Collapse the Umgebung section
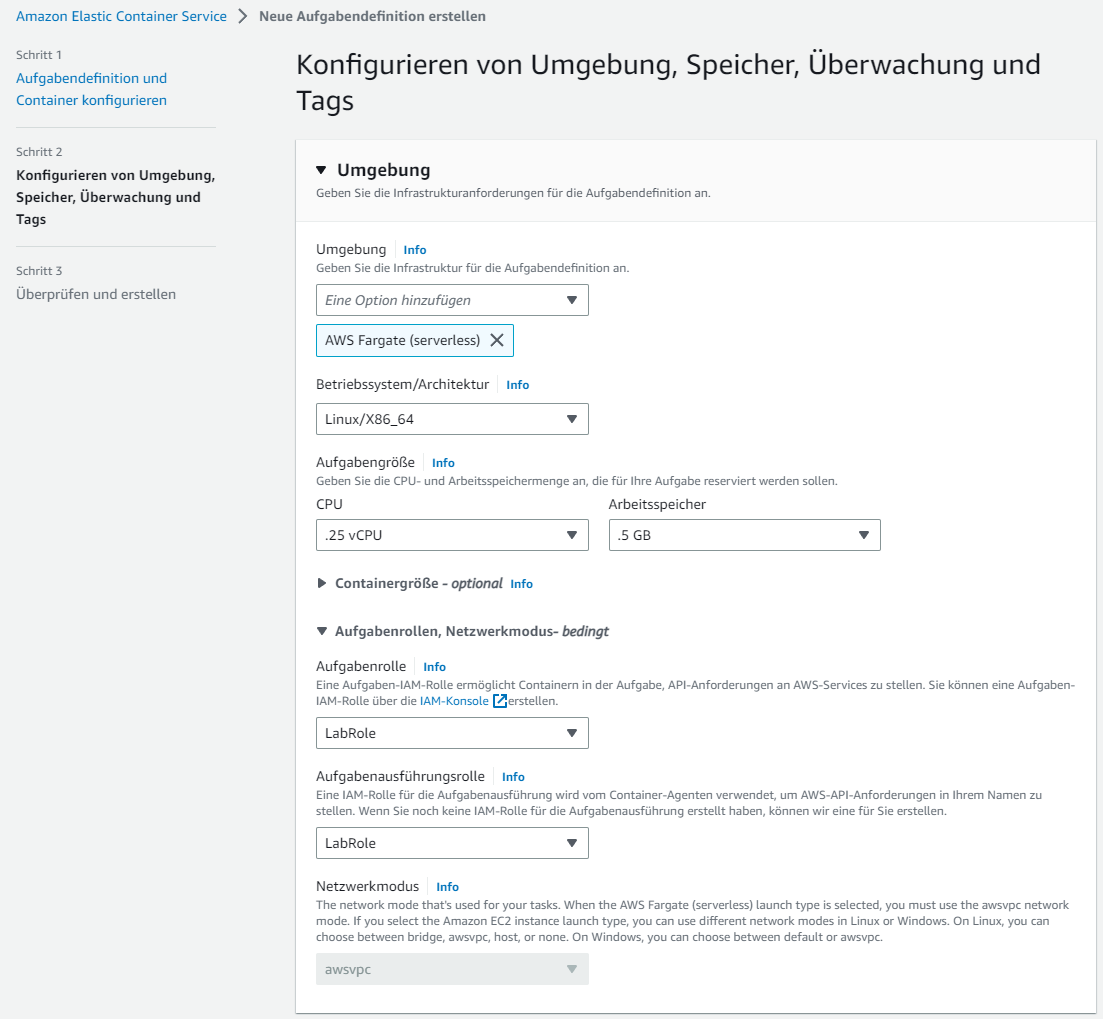The image size is (1103, 1019). click(321, 170)
